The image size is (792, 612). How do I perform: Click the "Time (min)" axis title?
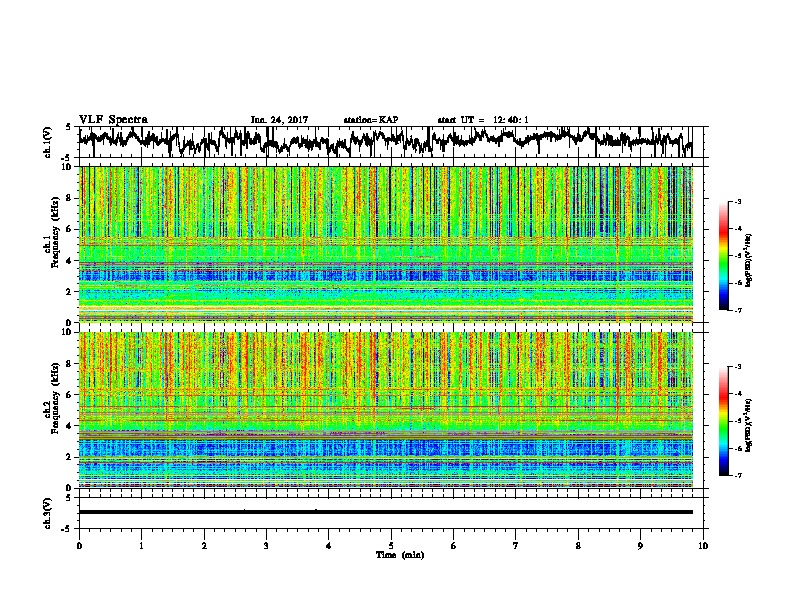click(x=400, y=555)
